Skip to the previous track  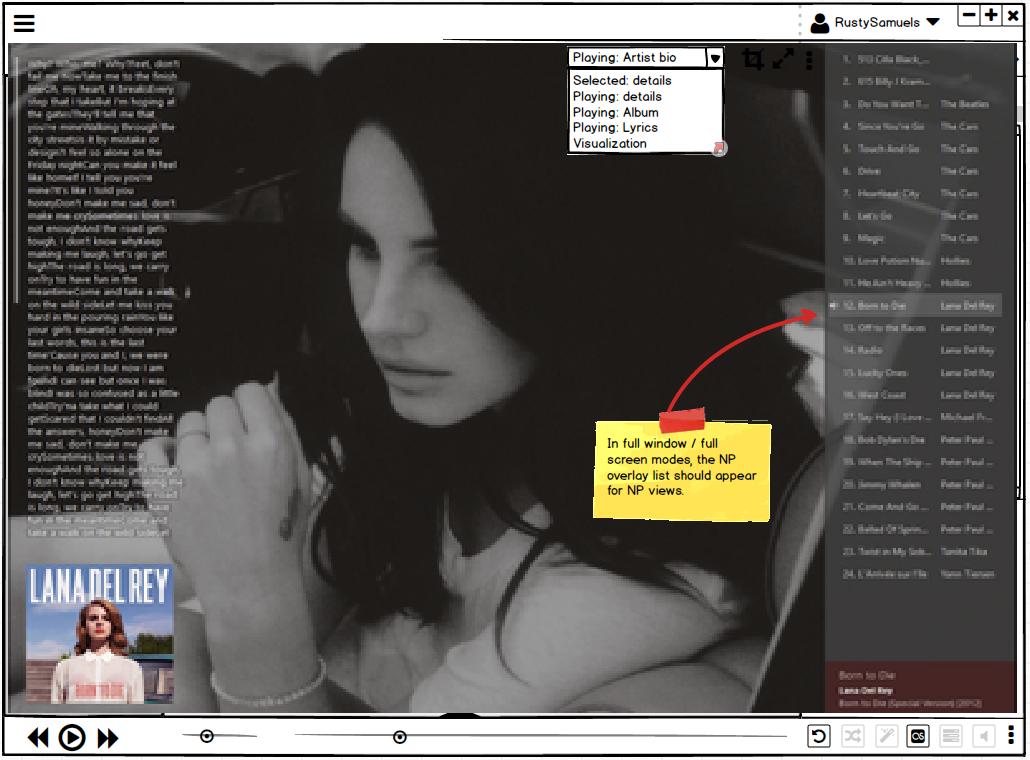(38, 738)
